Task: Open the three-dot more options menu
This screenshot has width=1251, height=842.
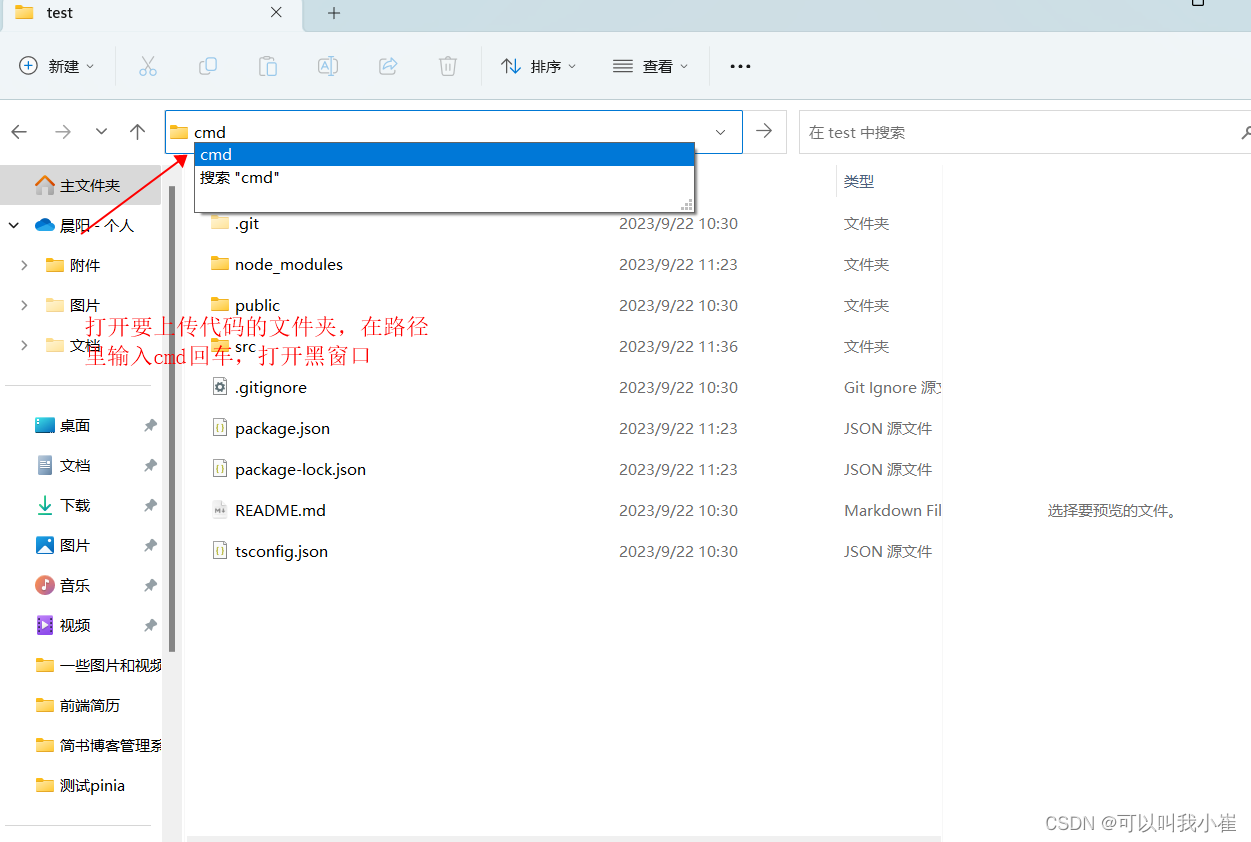Action: pyautogui.click(x=740, y=66)
